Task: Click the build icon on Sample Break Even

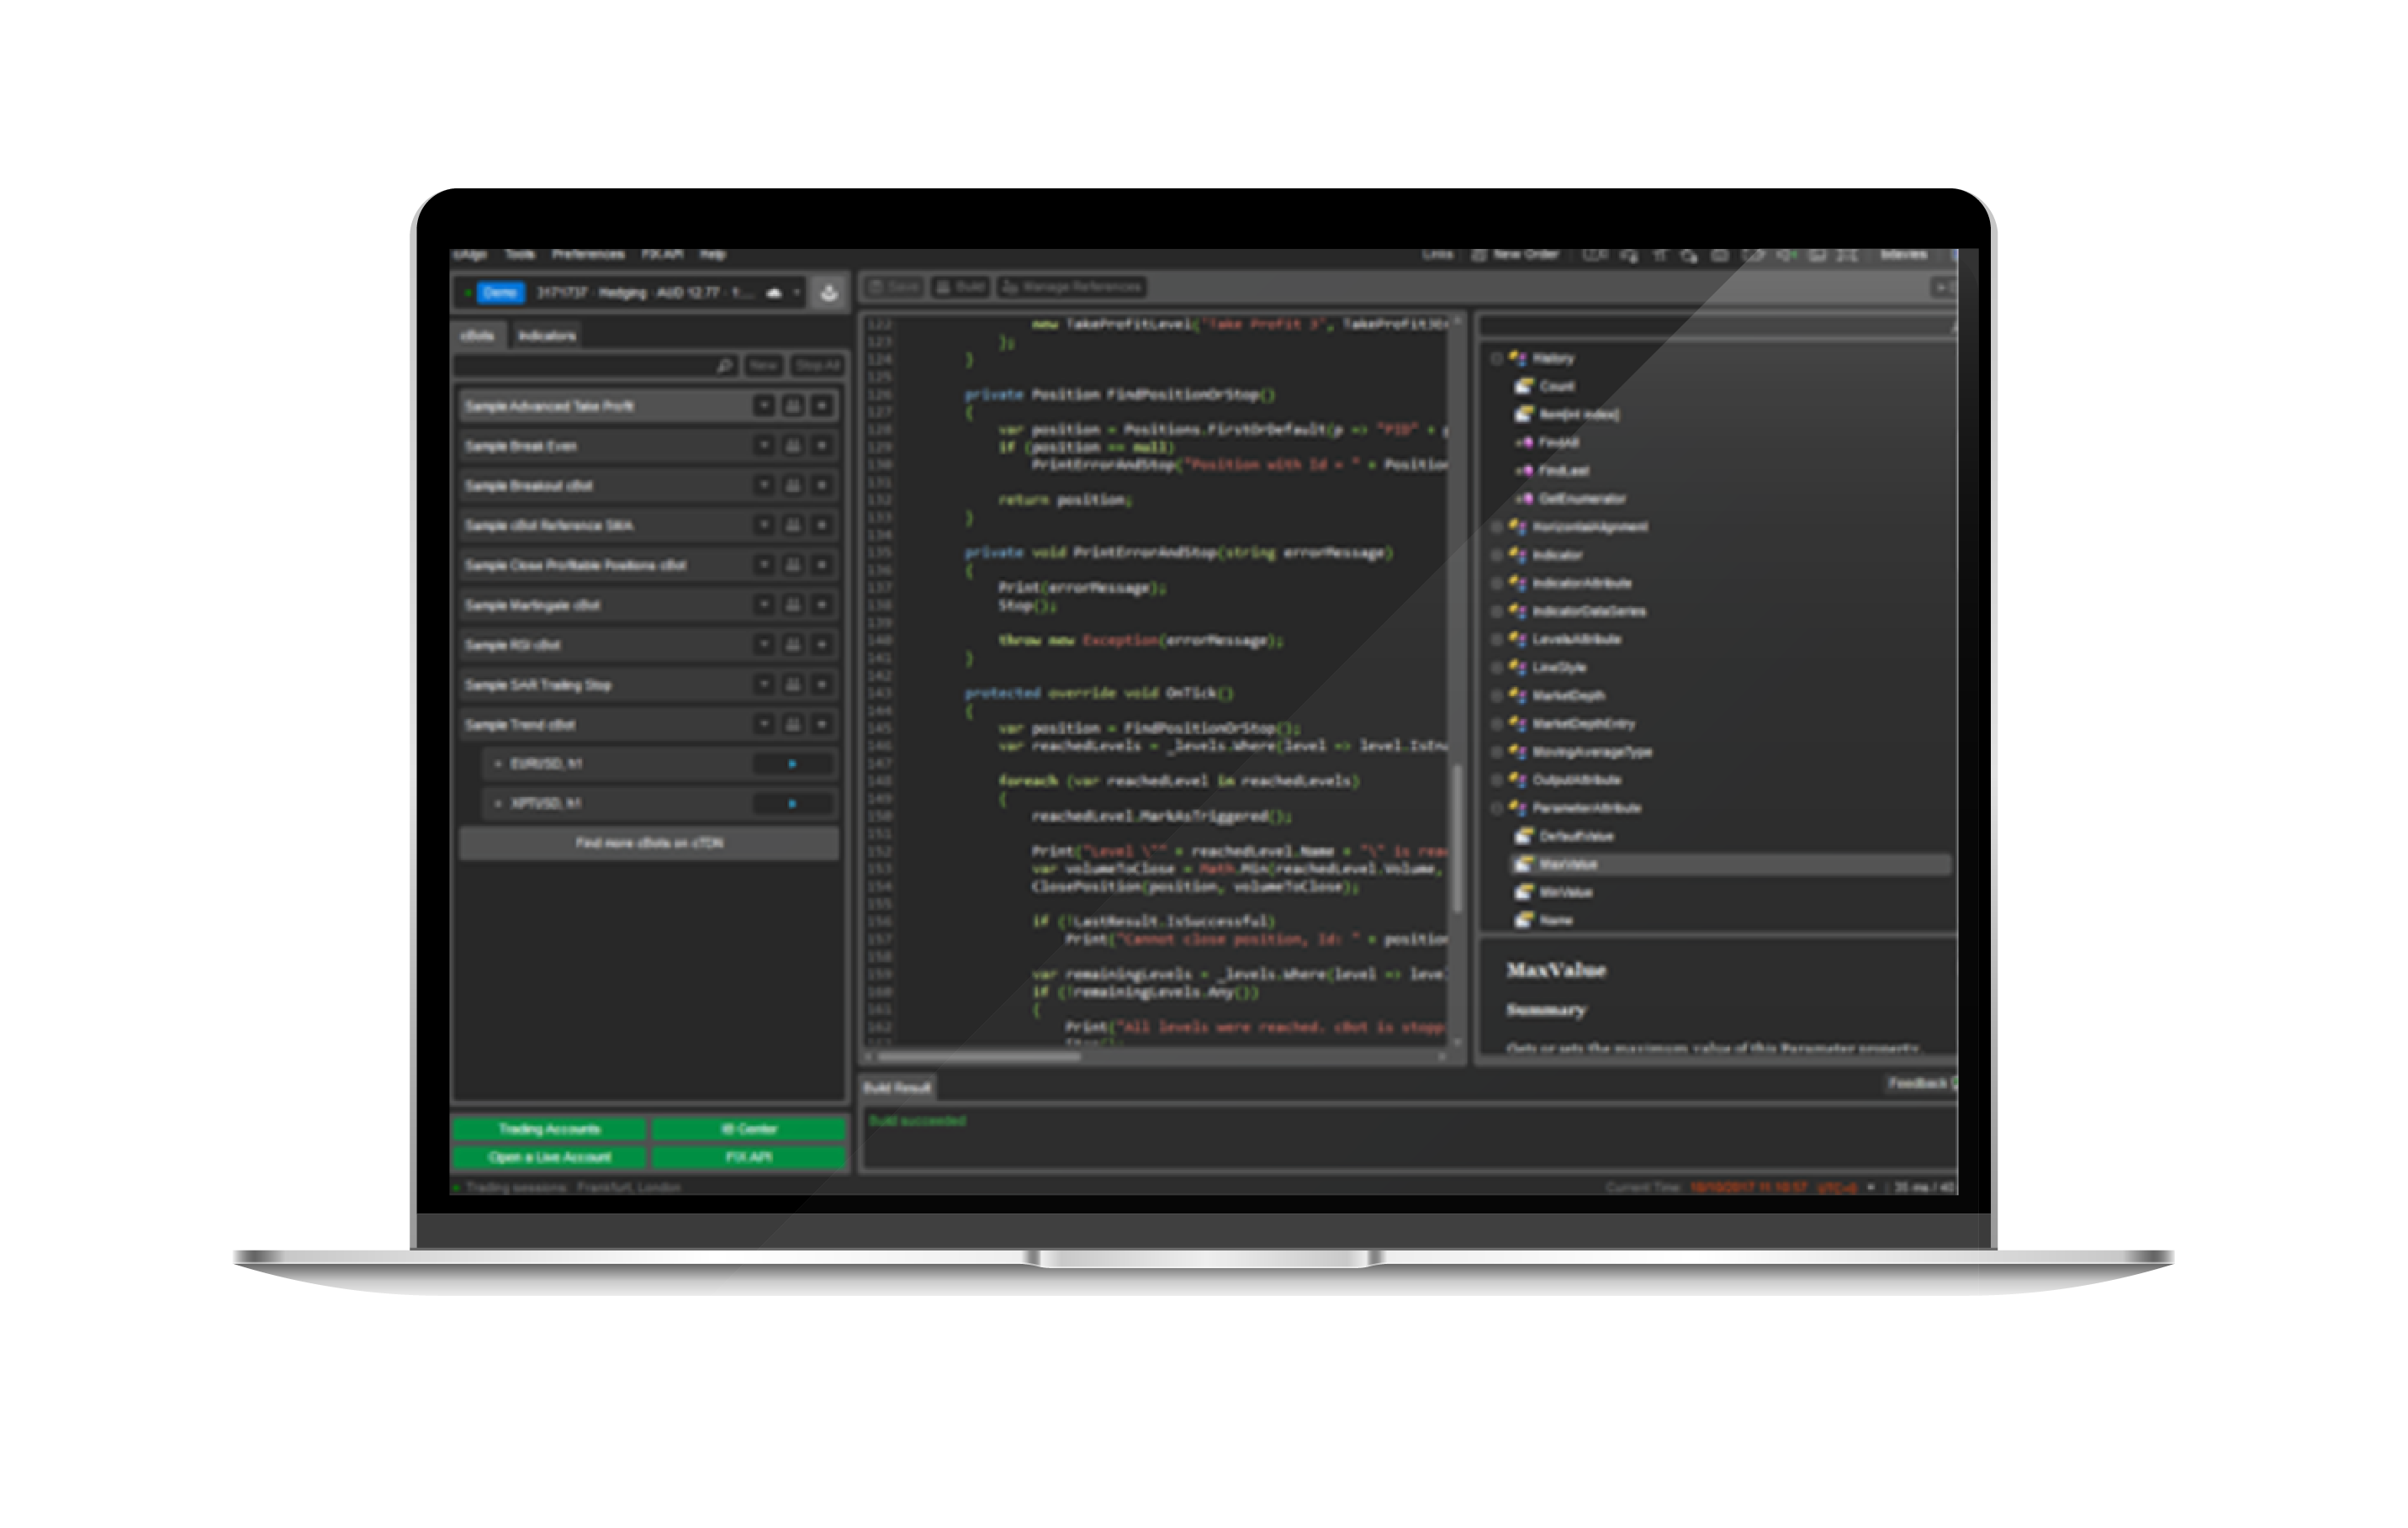Action: point(792,446)
